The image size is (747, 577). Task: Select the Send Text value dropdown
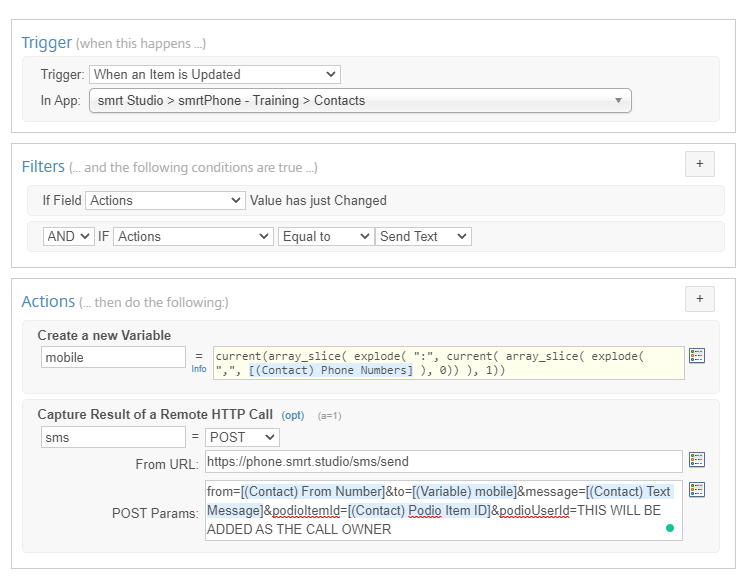(423, 237)
